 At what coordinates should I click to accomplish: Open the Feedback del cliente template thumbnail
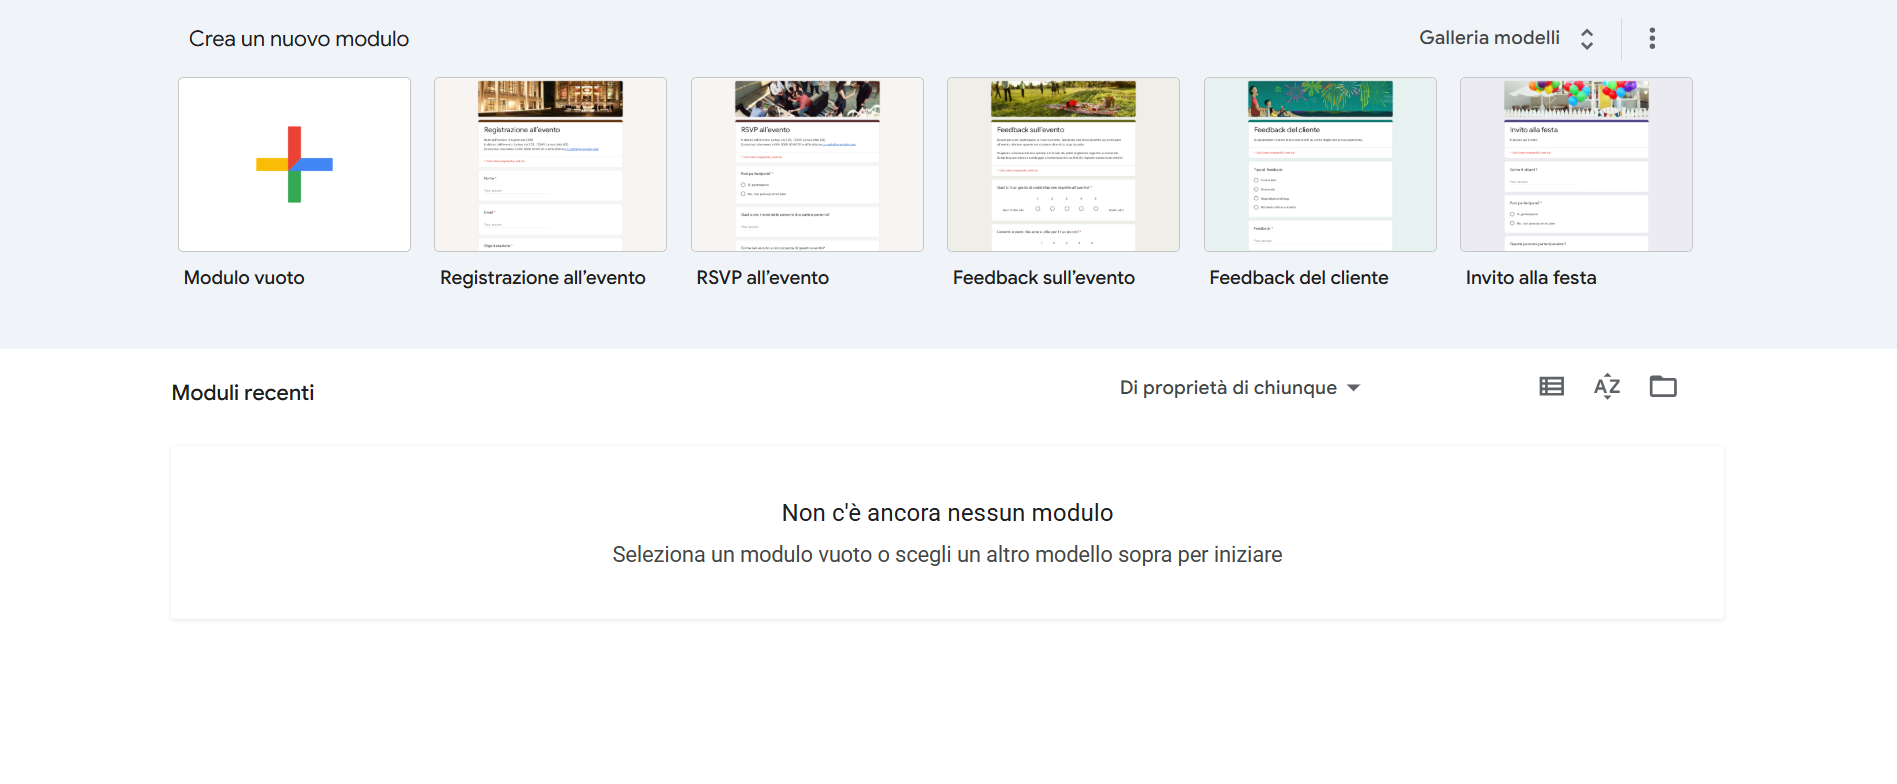coord(1320,164)
